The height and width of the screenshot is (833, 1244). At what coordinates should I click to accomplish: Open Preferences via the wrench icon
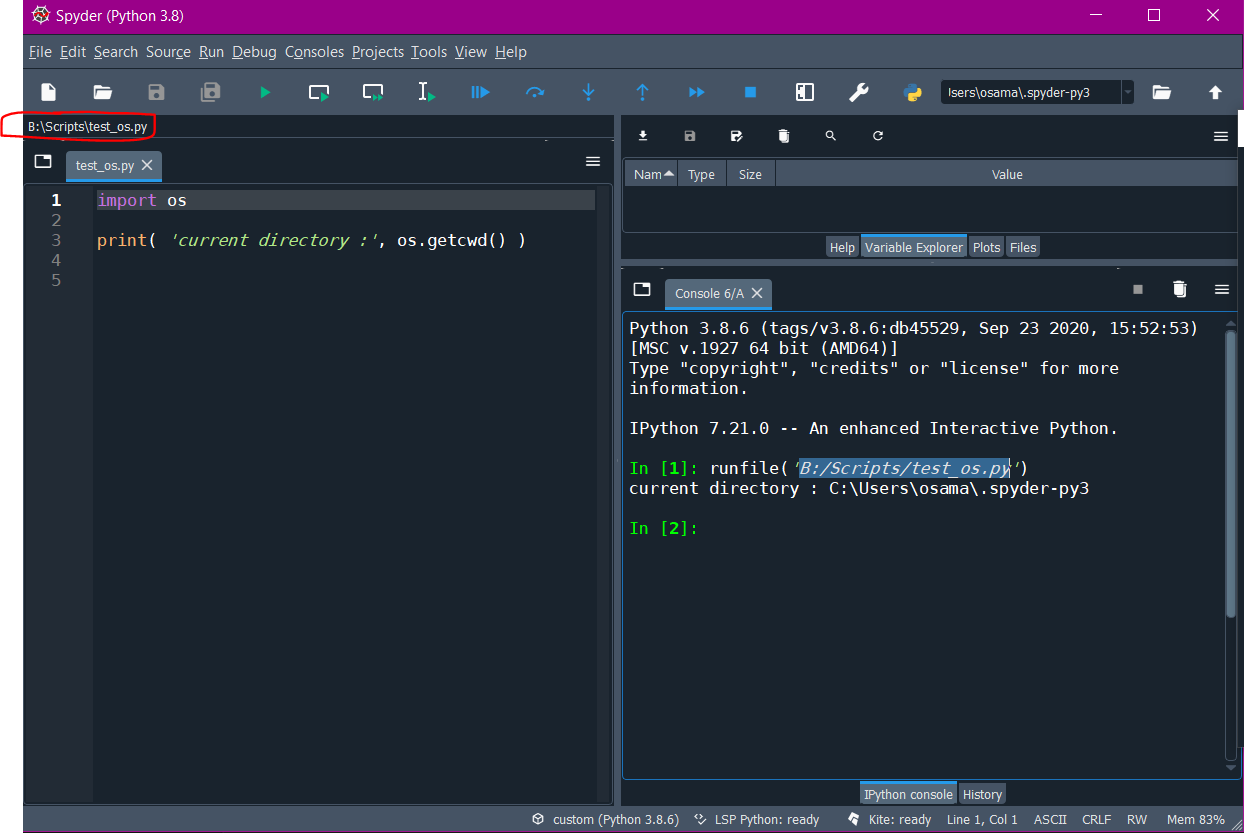pyautogui.click(x=859, y=92)
